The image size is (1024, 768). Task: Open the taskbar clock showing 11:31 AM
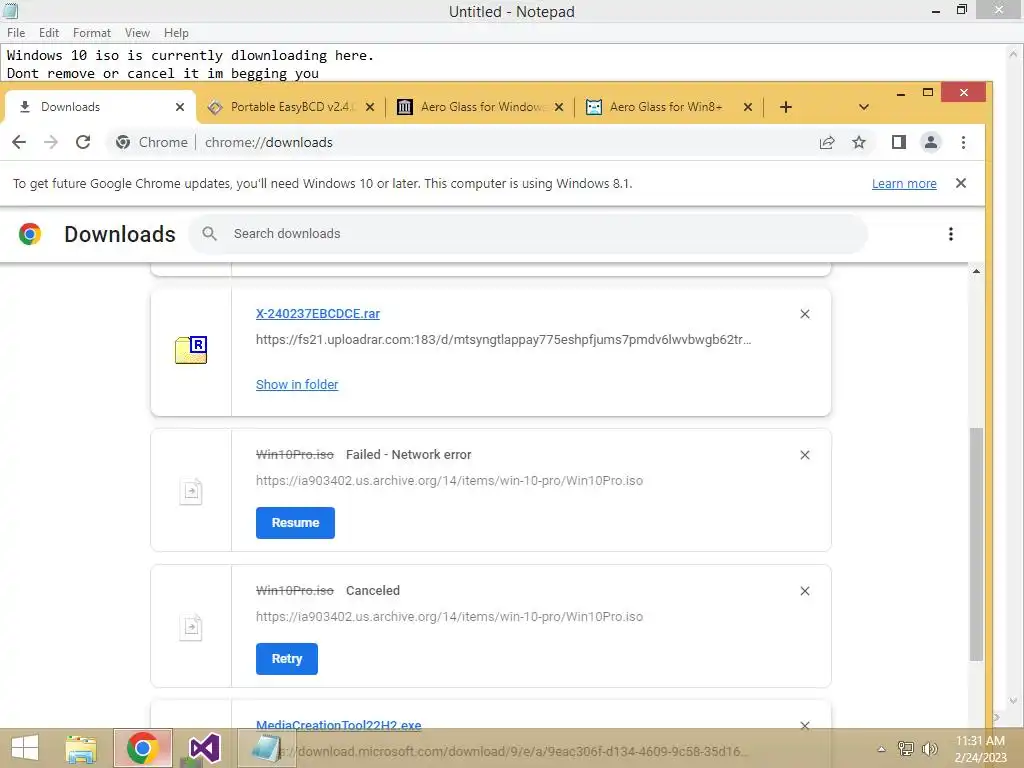[x=980, y=749]
